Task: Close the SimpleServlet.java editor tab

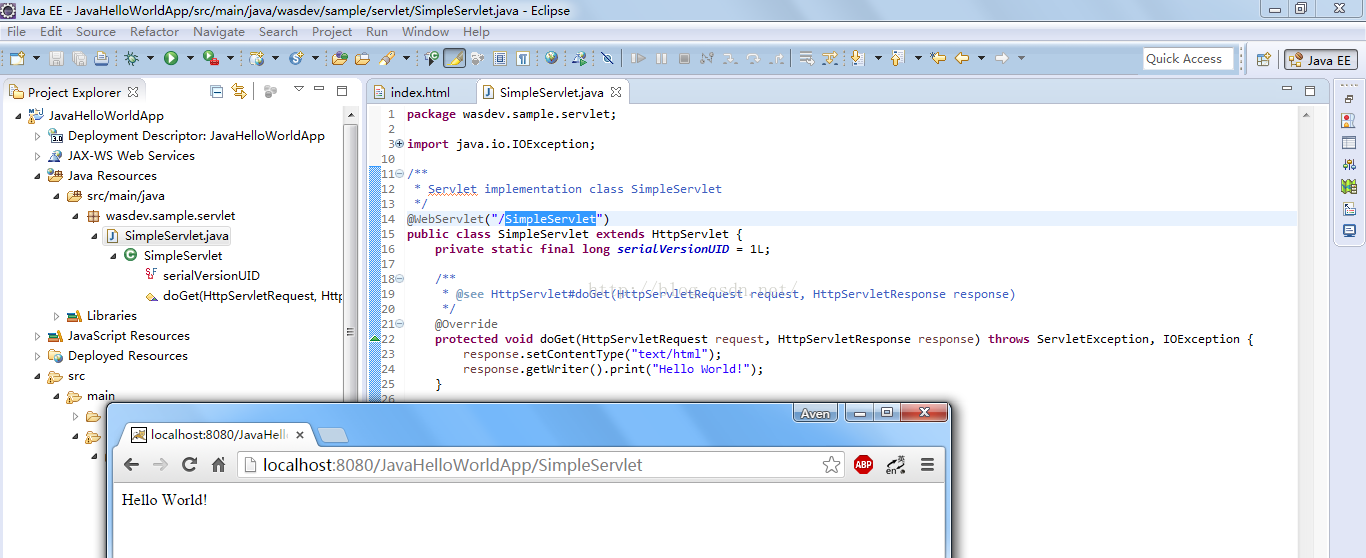Action: tap(616, 92)
